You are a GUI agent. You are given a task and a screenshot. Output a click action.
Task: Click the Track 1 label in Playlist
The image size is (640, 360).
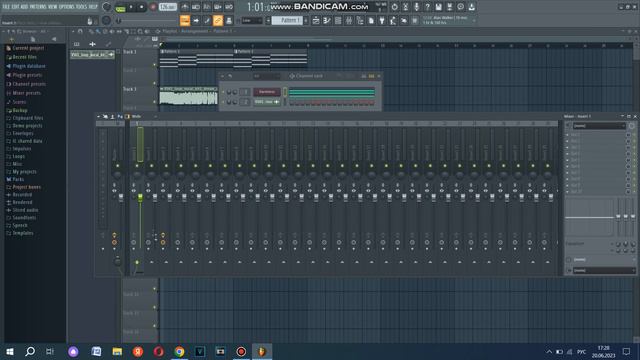[x=130, y=52]
